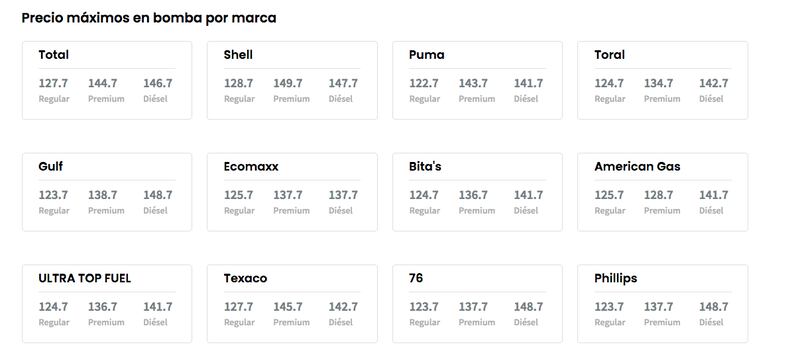This screenshot has width=800, height=363.
Task: Select American Gas Premium price 128.7
Action: (x=658, y=195)
